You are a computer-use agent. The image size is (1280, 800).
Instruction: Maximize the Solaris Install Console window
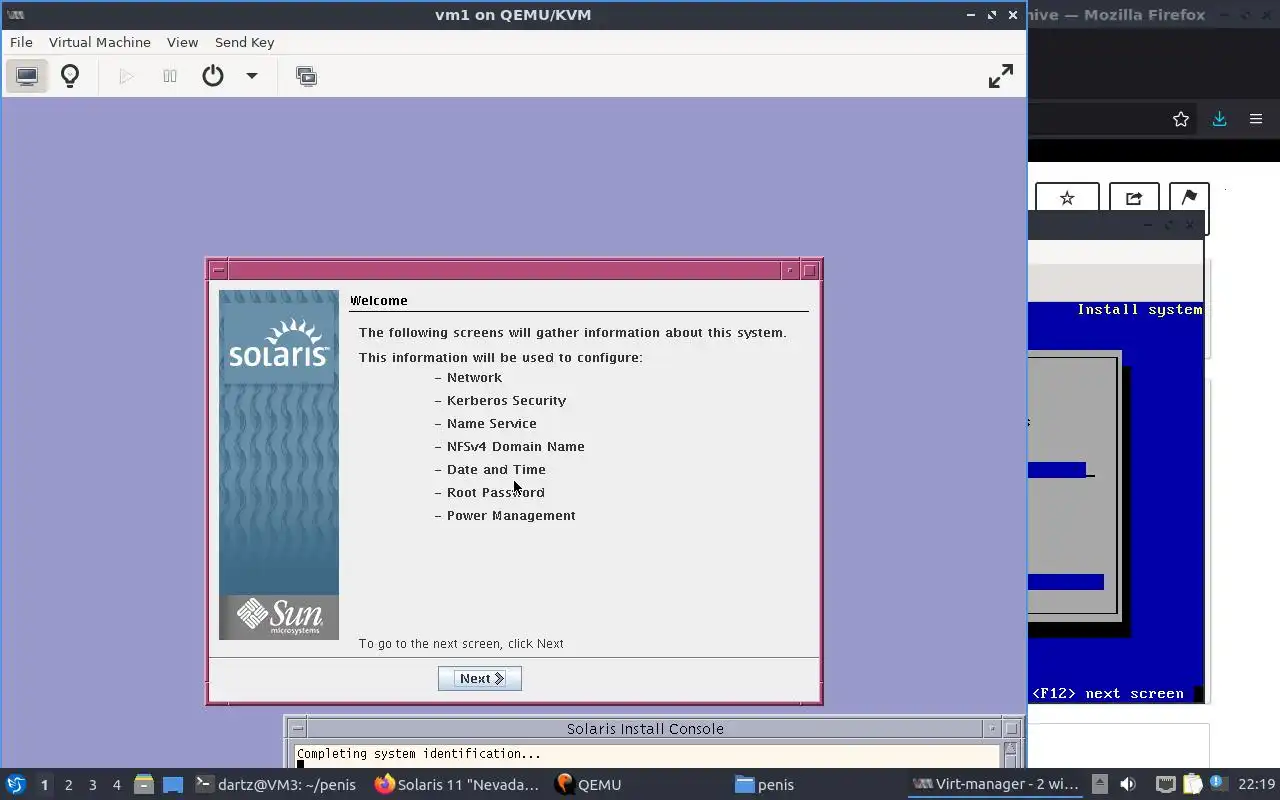click(1012, 728)
